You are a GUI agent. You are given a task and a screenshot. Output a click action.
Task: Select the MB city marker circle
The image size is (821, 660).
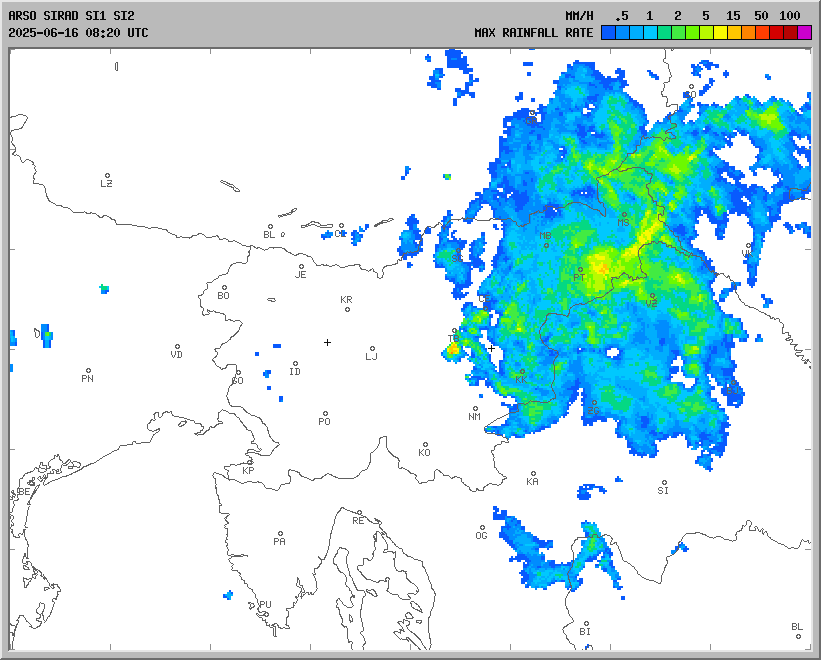pyautogui.click(x=546, y=244)
